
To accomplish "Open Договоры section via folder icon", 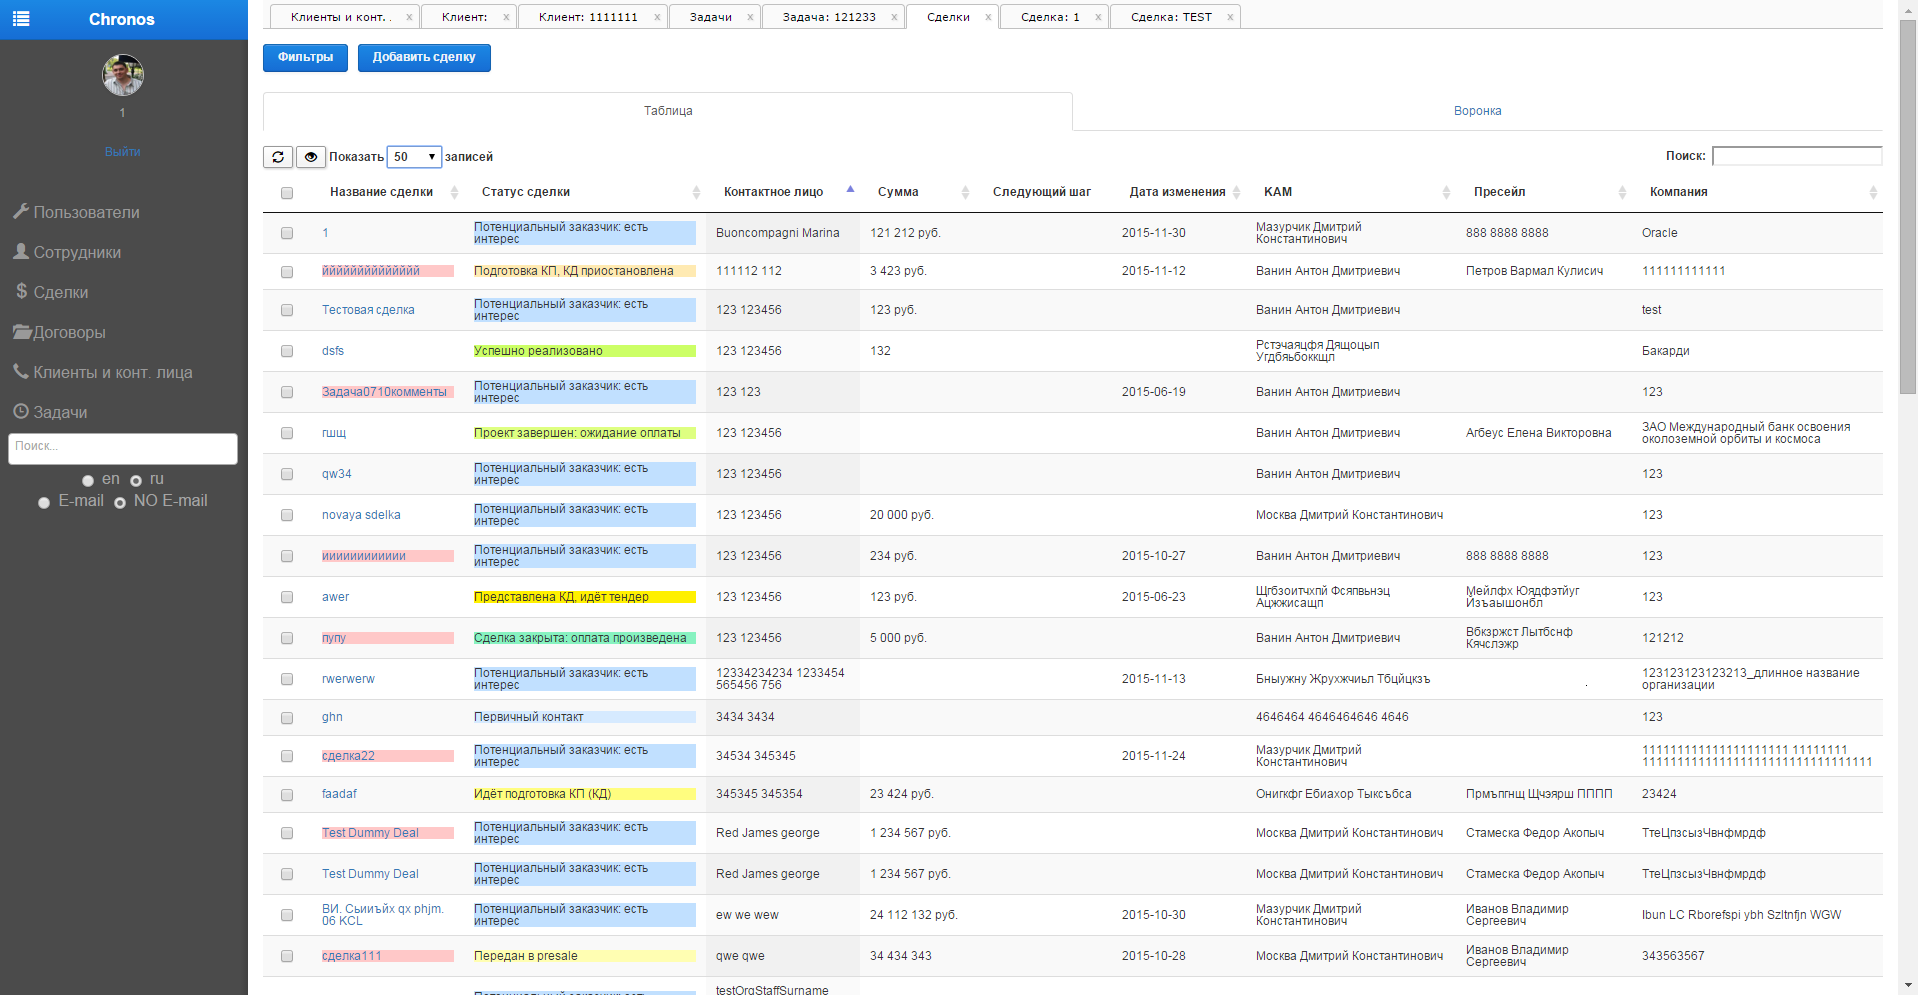I will pyautogui.click(x=21, y=331).
